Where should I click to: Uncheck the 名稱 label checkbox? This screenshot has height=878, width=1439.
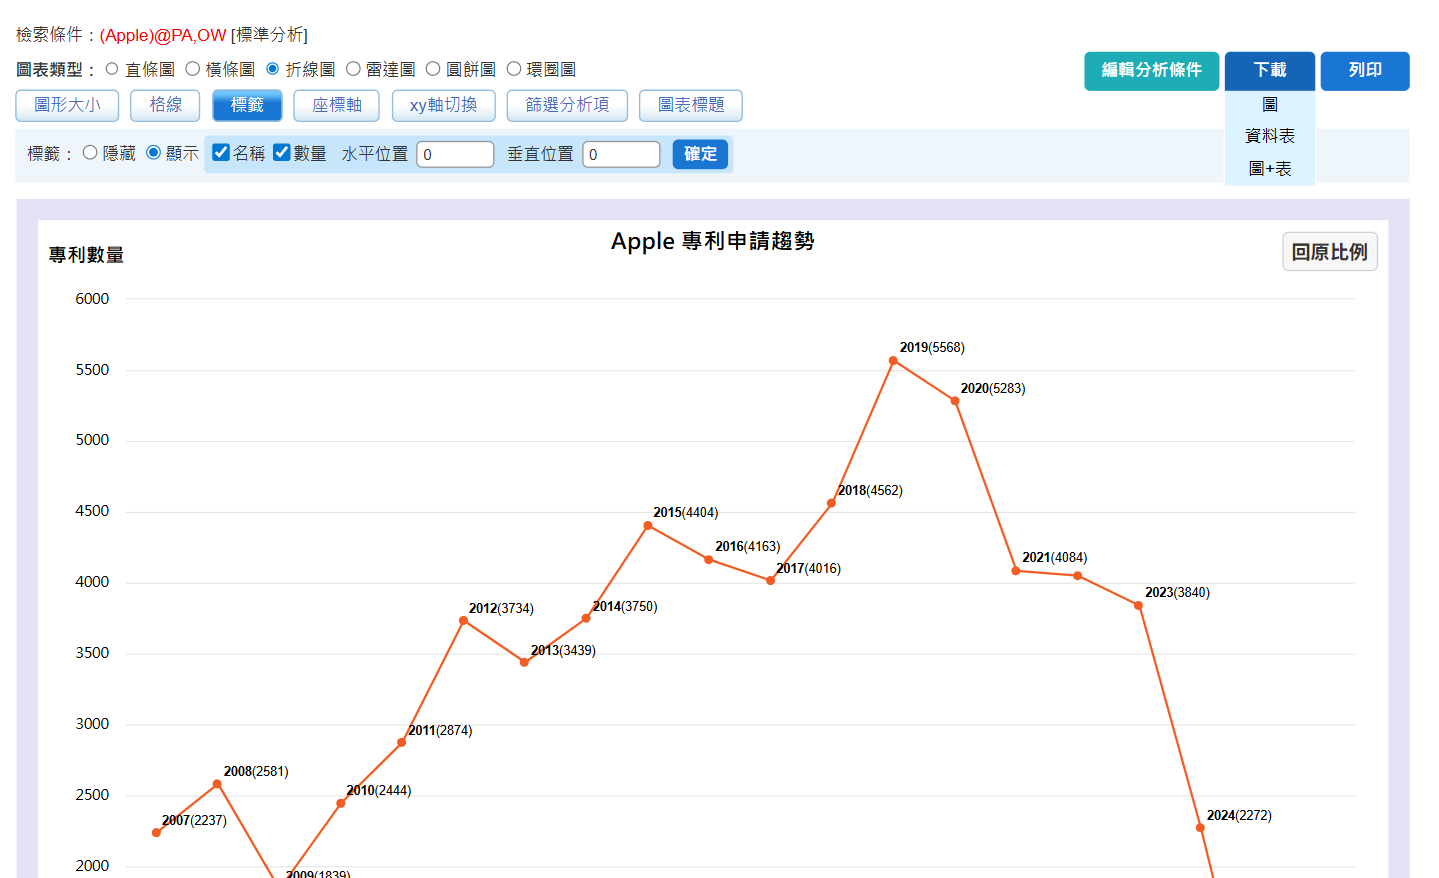point(221,152)
